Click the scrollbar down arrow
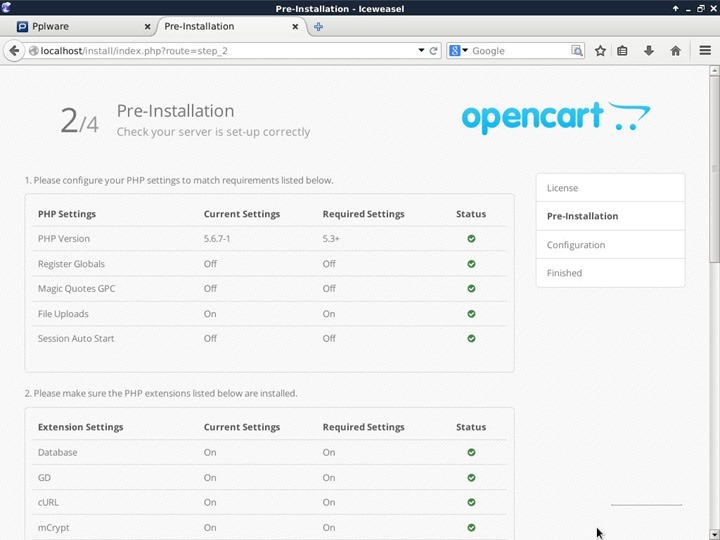This screenshot has width=720, height=540. tap(714, 535)
